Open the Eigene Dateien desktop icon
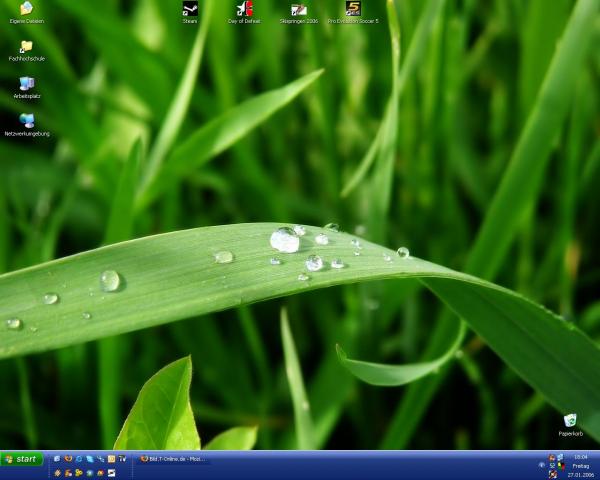600x480 pixels. coord(27,12)
